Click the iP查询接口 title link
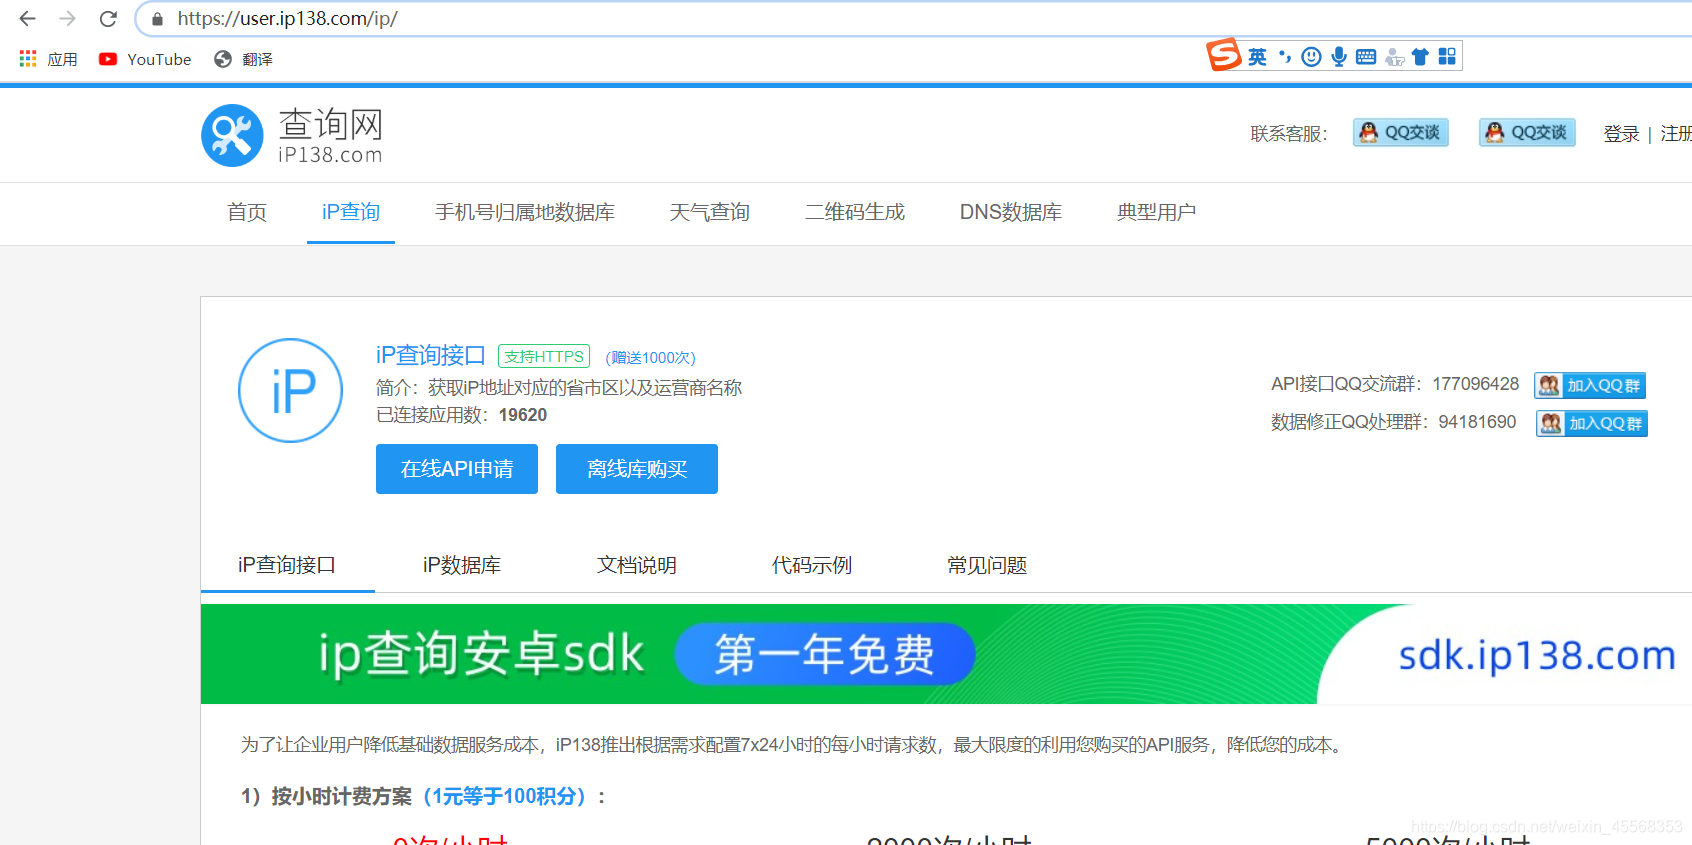This screenshot has width=1692, height=845. (431, 355)
